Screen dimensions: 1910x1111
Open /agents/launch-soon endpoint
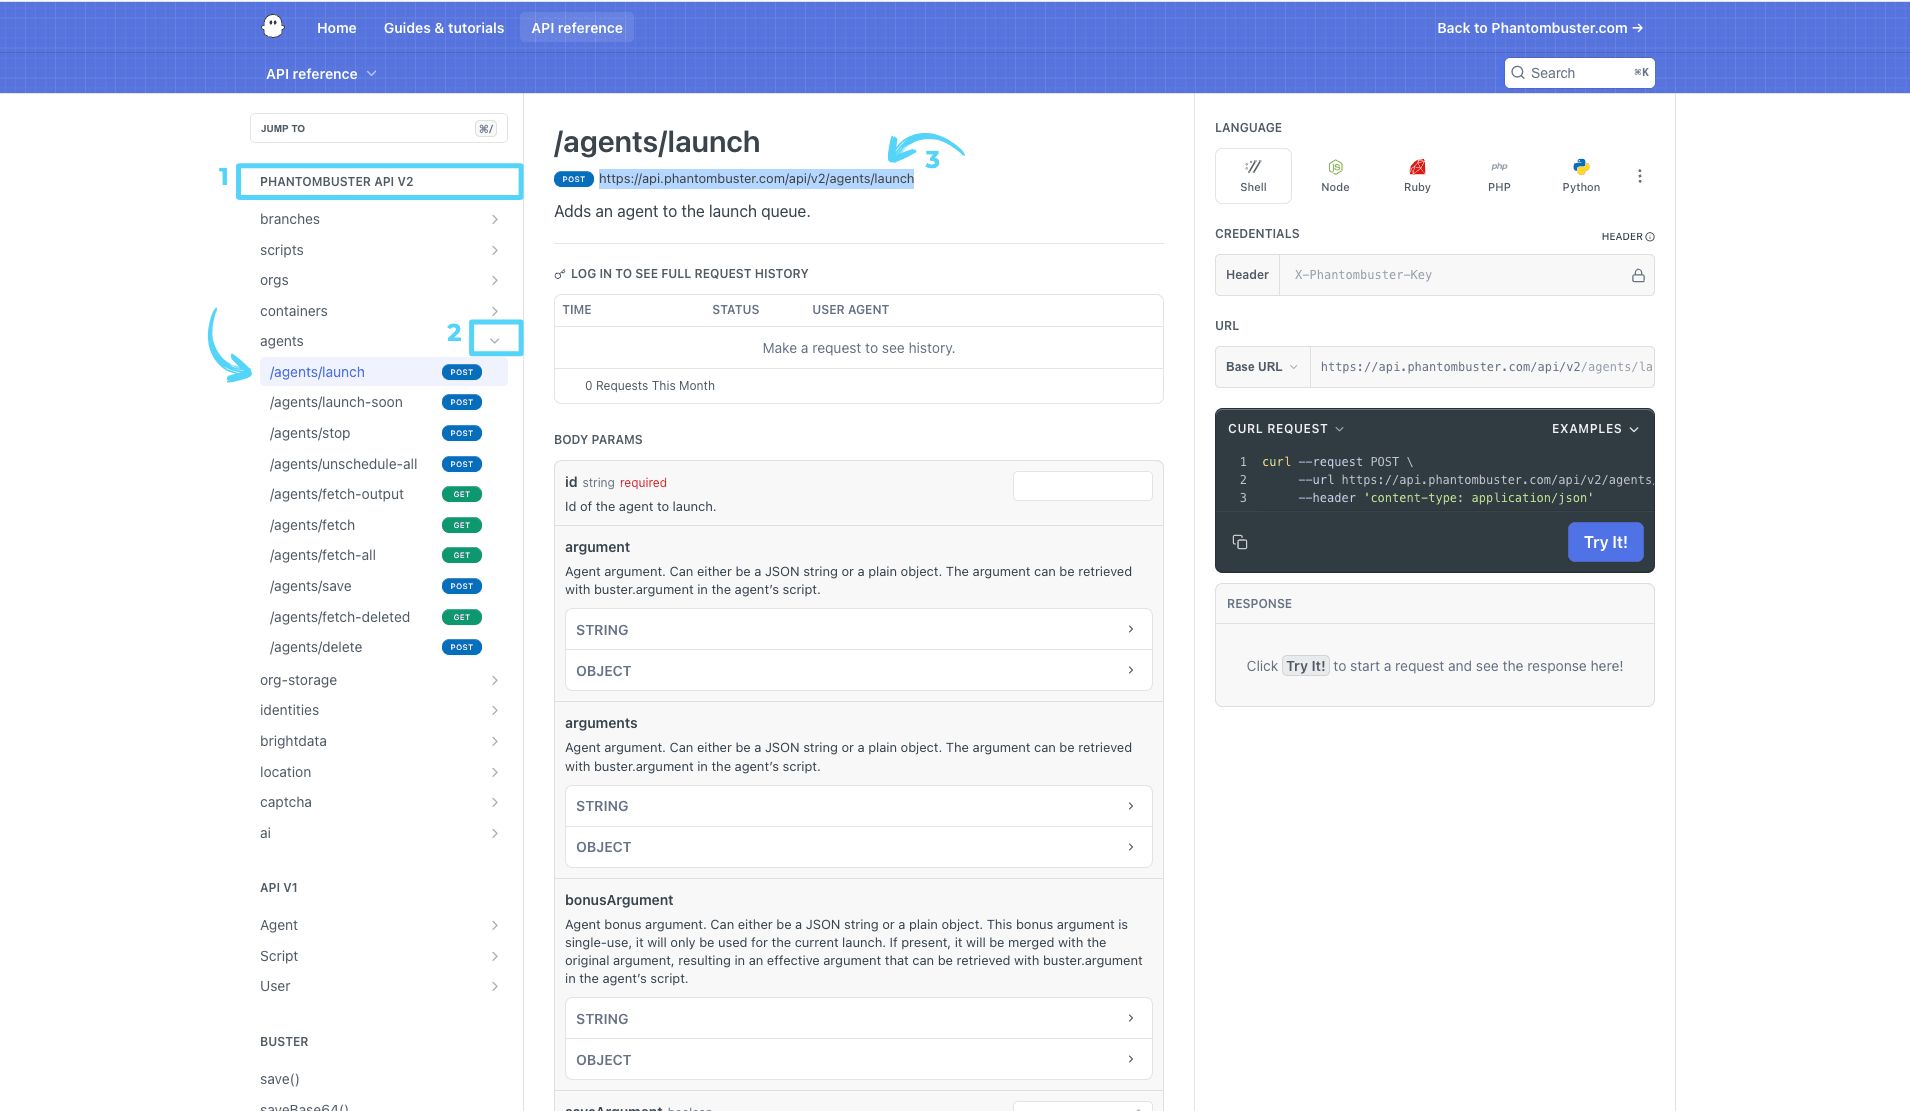384,402
